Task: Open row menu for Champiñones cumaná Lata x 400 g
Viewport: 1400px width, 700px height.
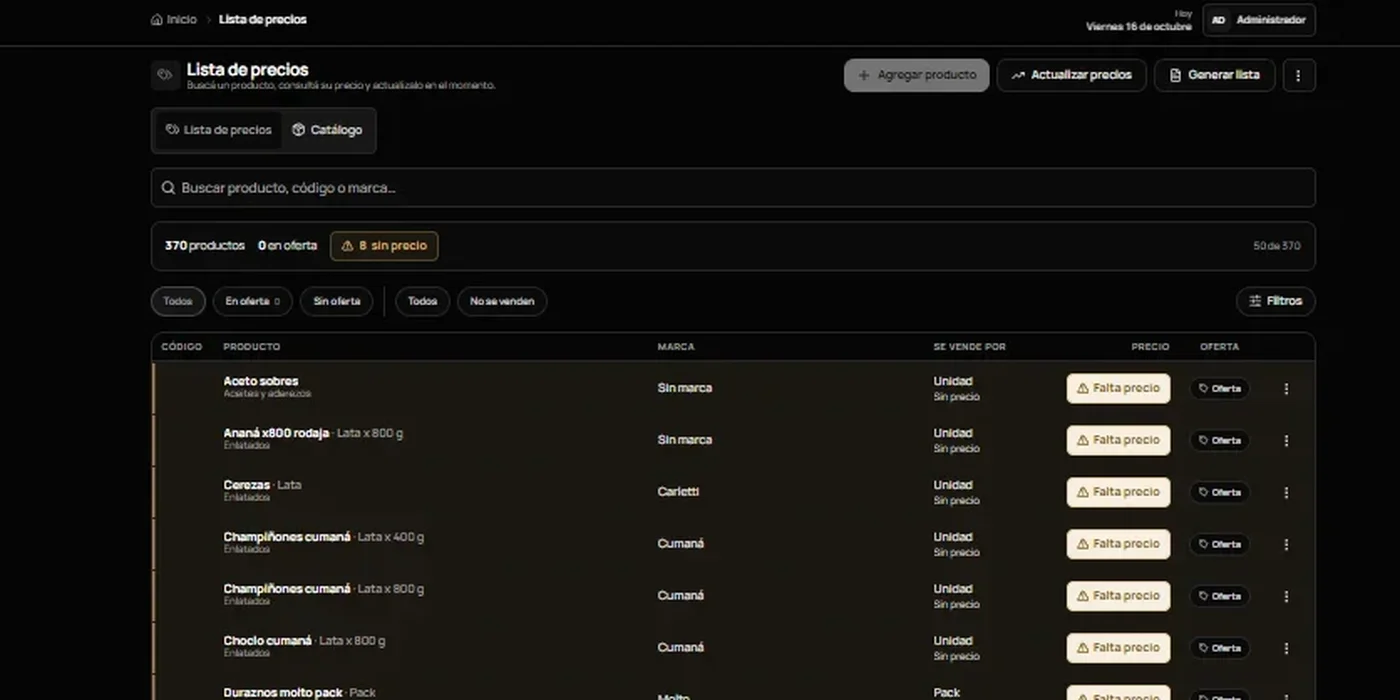Action: tap(1286, 545)
